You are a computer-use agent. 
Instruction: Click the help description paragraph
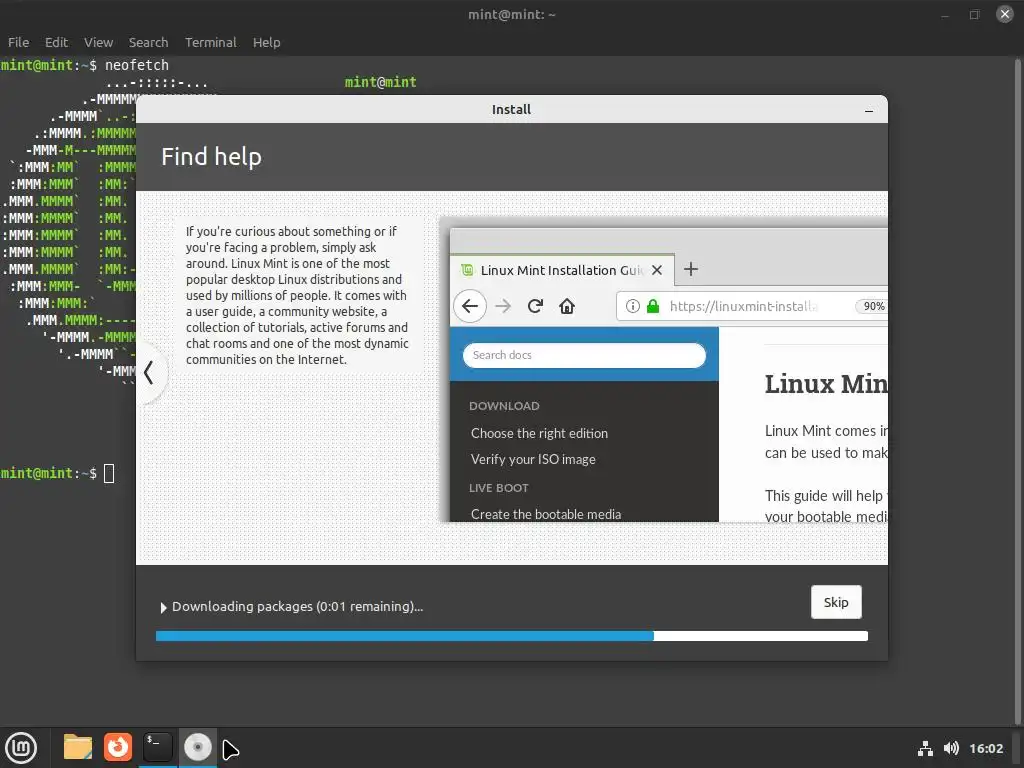tap(296, 295)
